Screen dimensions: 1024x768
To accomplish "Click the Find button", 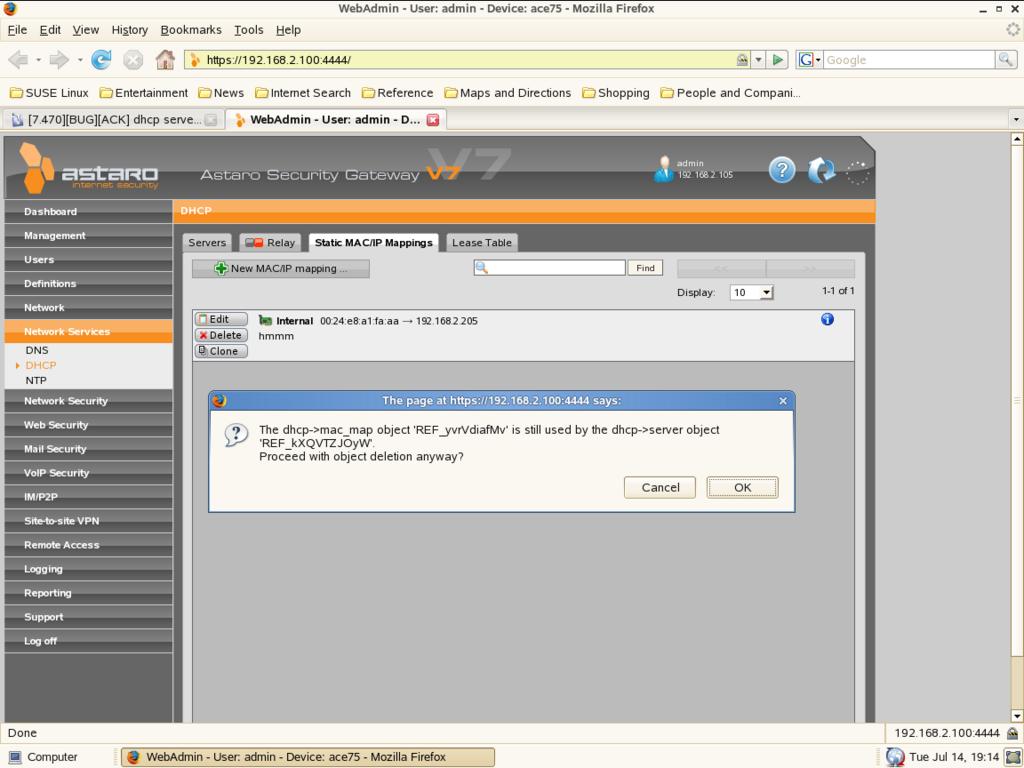I will (x=645, y=268).
